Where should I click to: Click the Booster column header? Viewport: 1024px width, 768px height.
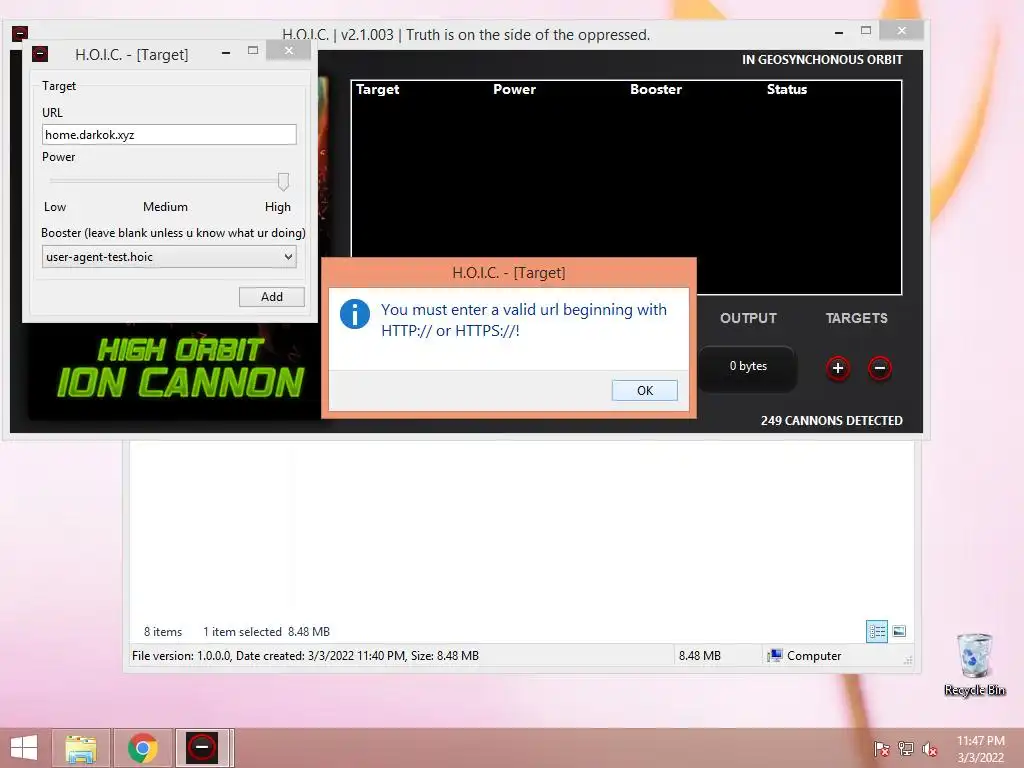point(656,89)
